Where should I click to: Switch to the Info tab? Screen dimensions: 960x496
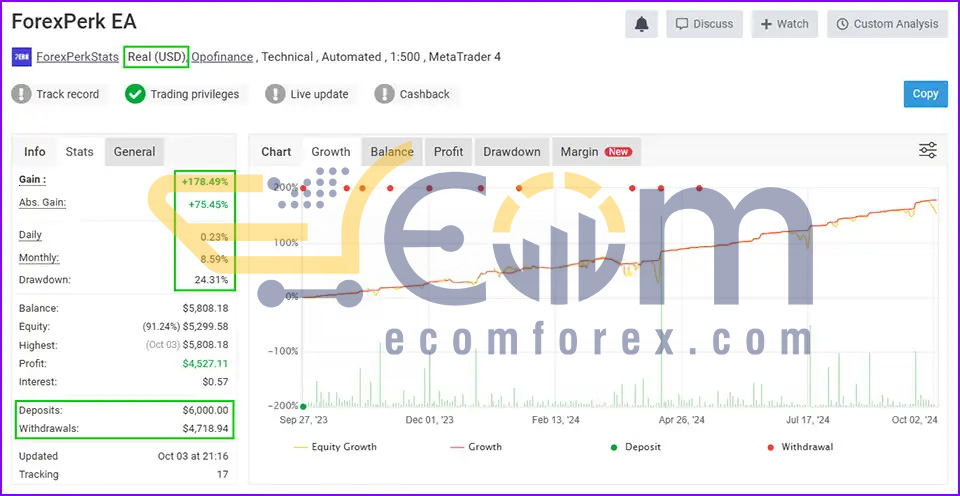[x=35, y=152]
